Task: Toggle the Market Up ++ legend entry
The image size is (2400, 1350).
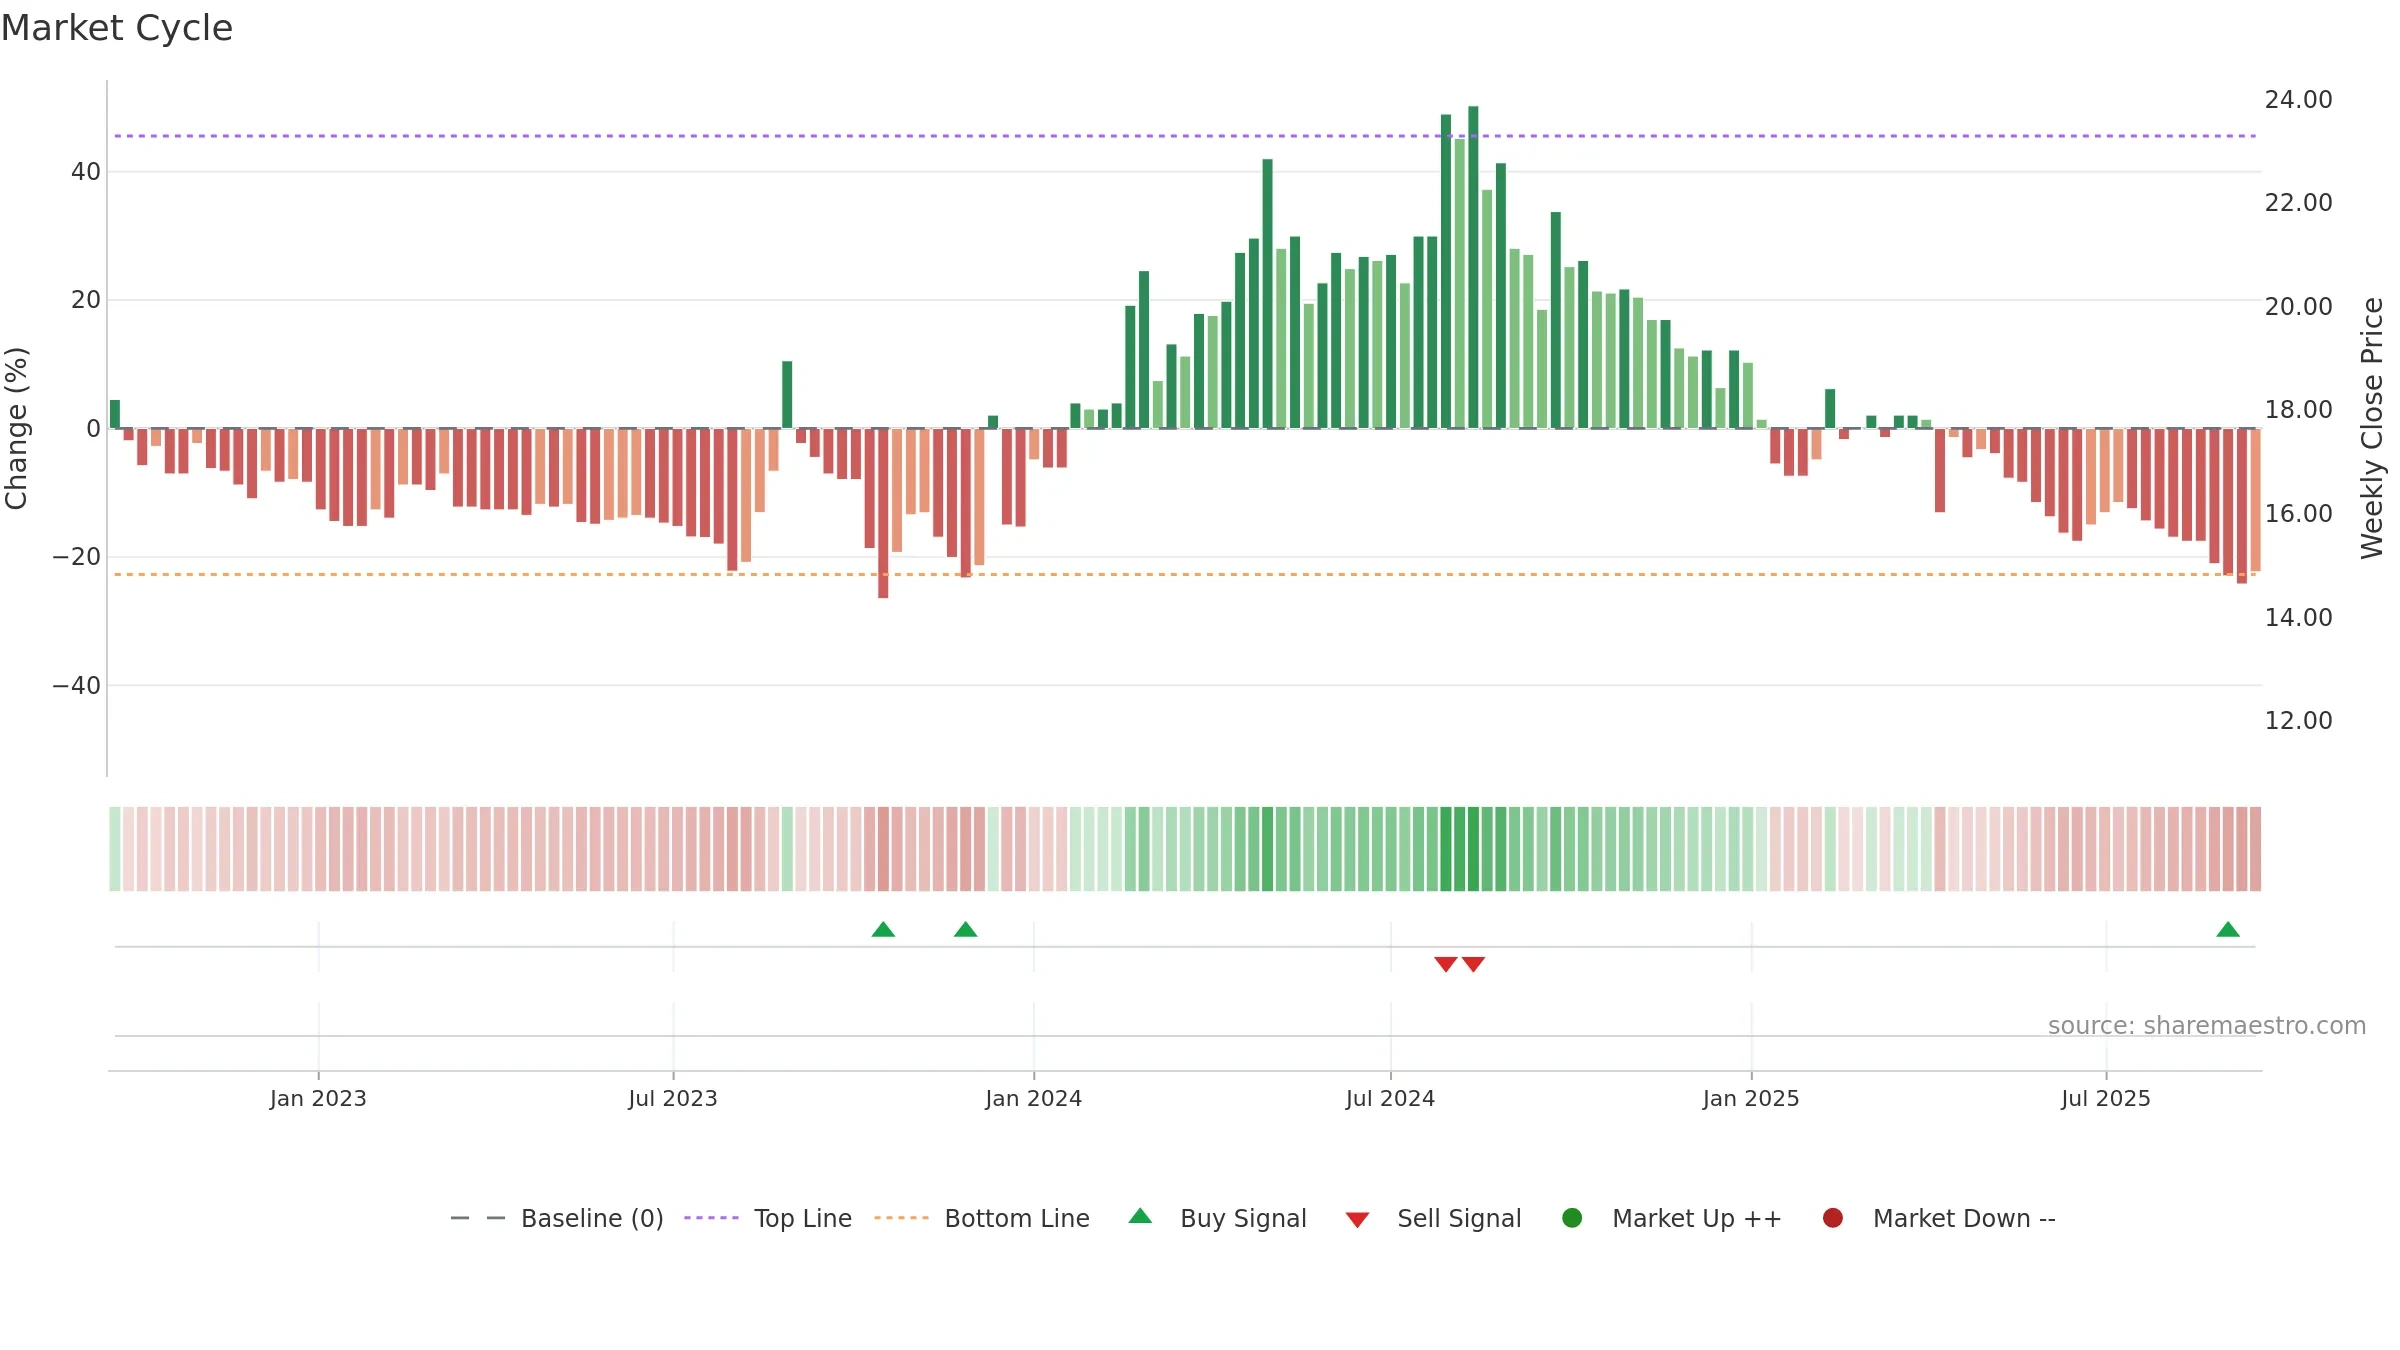Action: (x=1670, y=1218)
